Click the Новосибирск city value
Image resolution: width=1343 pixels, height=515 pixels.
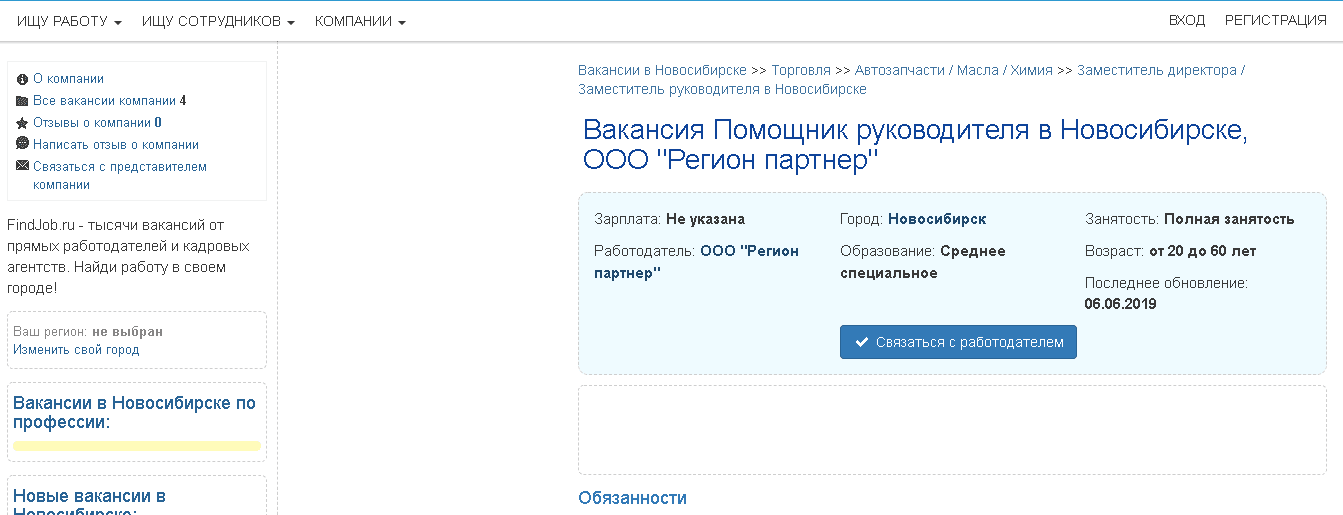(937, 219)
